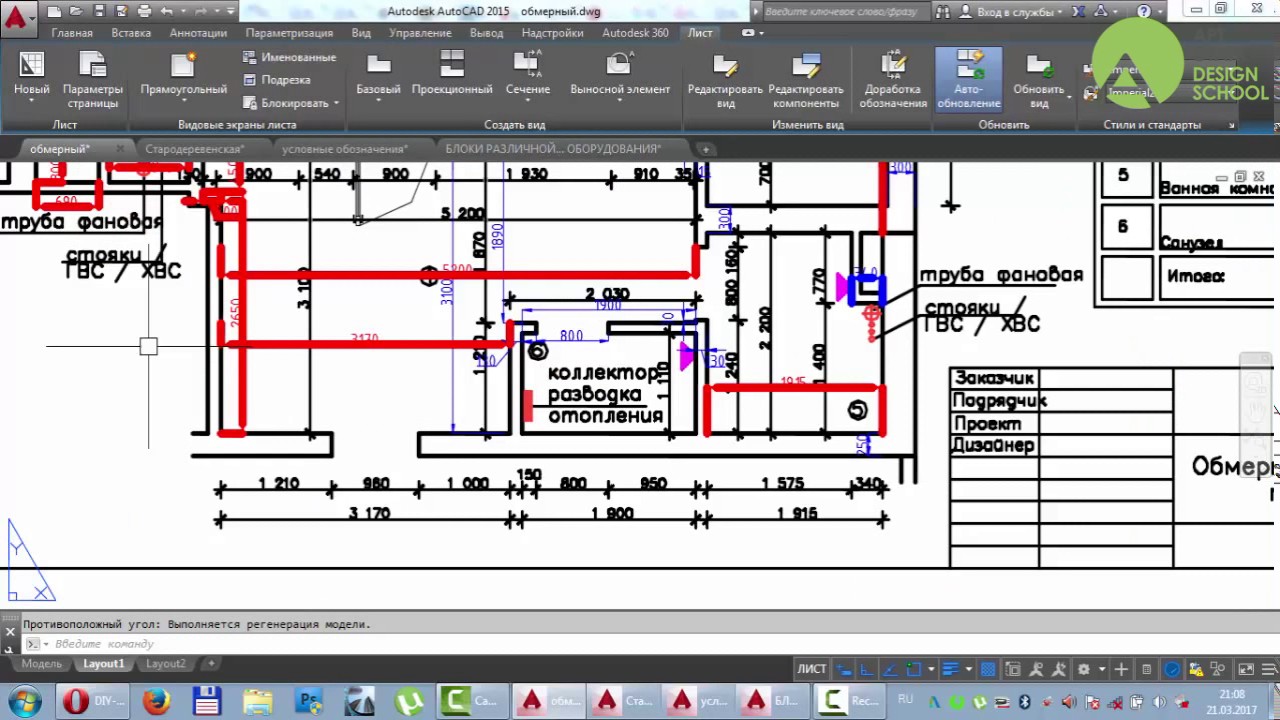Click the Обновить вид button
The height and width of the screenshot is (720, 1280).
point(1039,79)
